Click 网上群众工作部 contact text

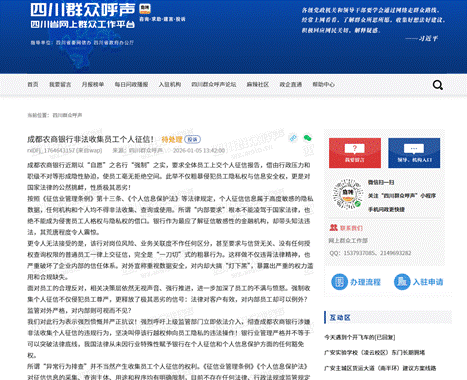(x=348, y=240)
